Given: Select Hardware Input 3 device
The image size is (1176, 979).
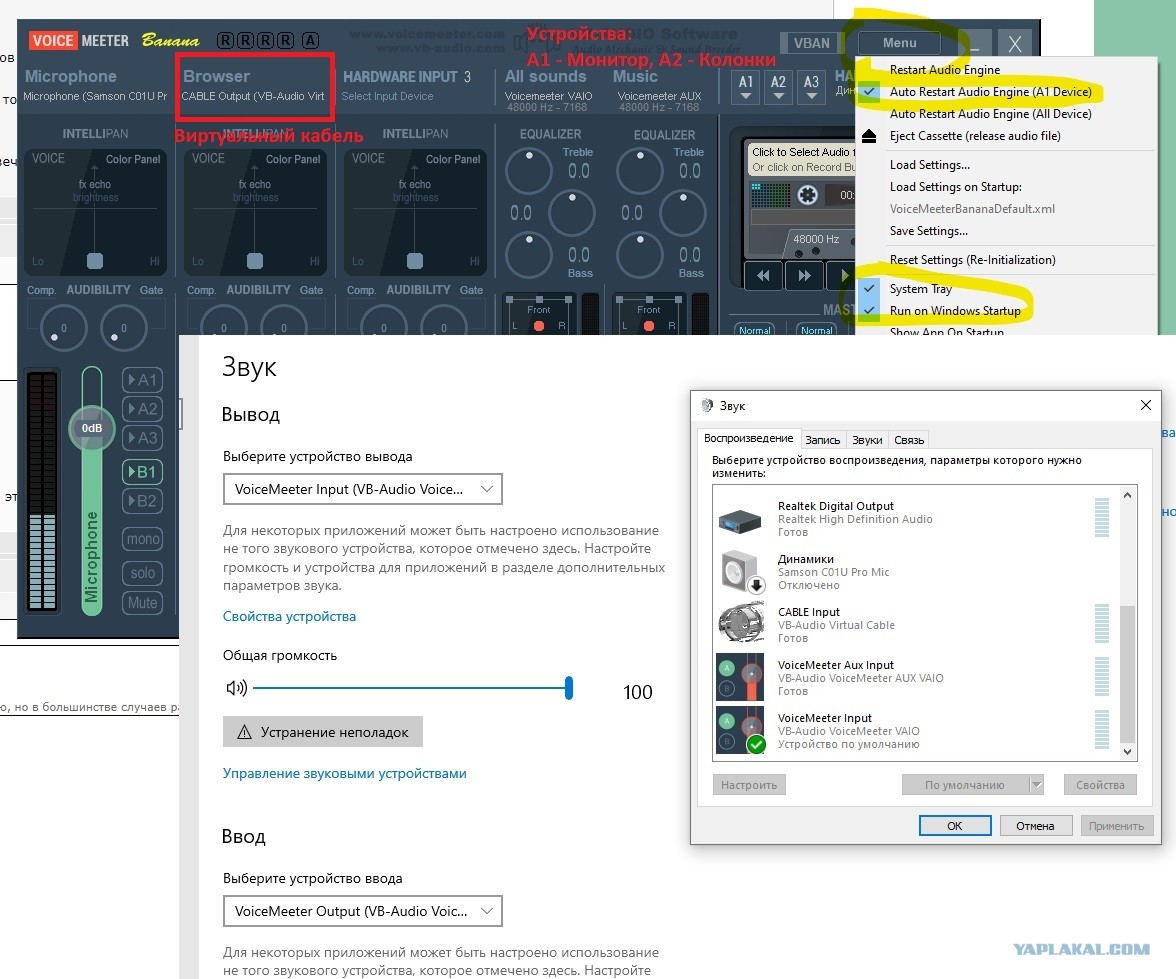Looking at the screenshot, I should coord(387,96).
